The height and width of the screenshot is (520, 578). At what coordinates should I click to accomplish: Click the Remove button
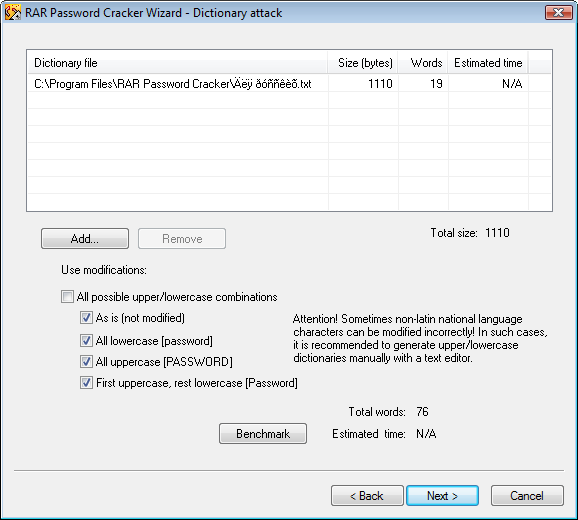coord(182,238)
